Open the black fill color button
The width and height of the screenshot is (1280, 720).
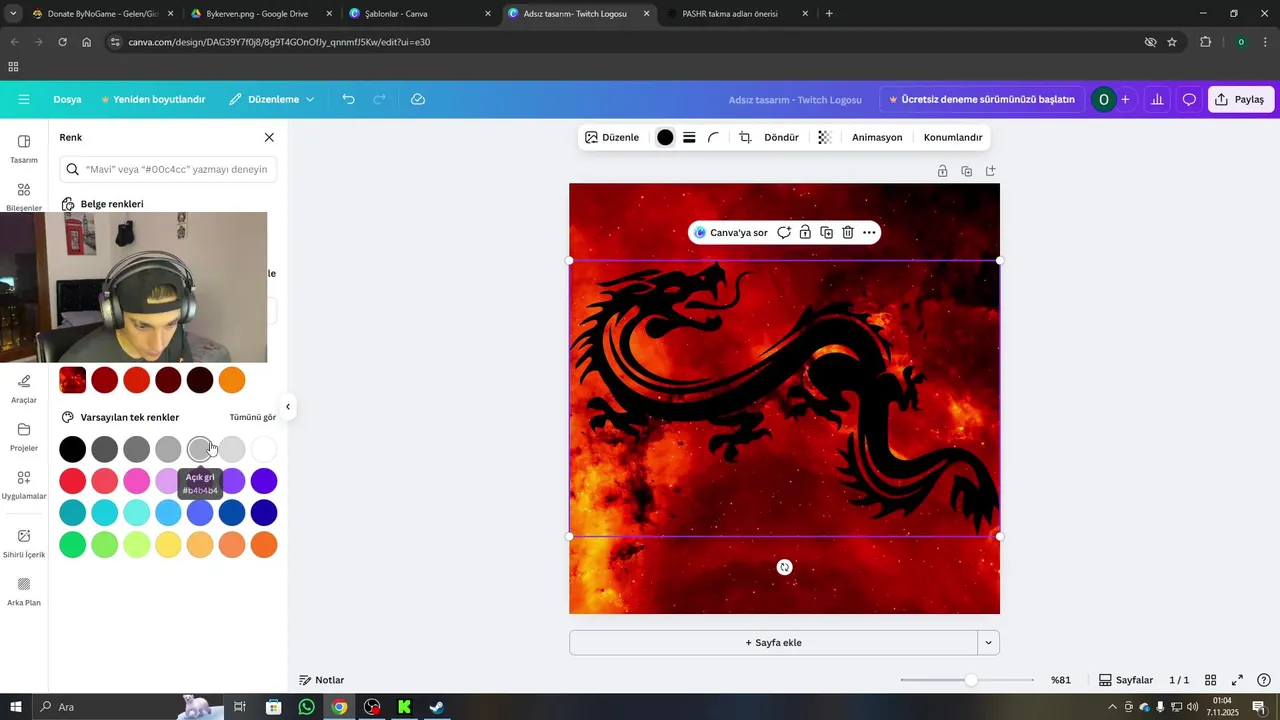tap(665, 137)
